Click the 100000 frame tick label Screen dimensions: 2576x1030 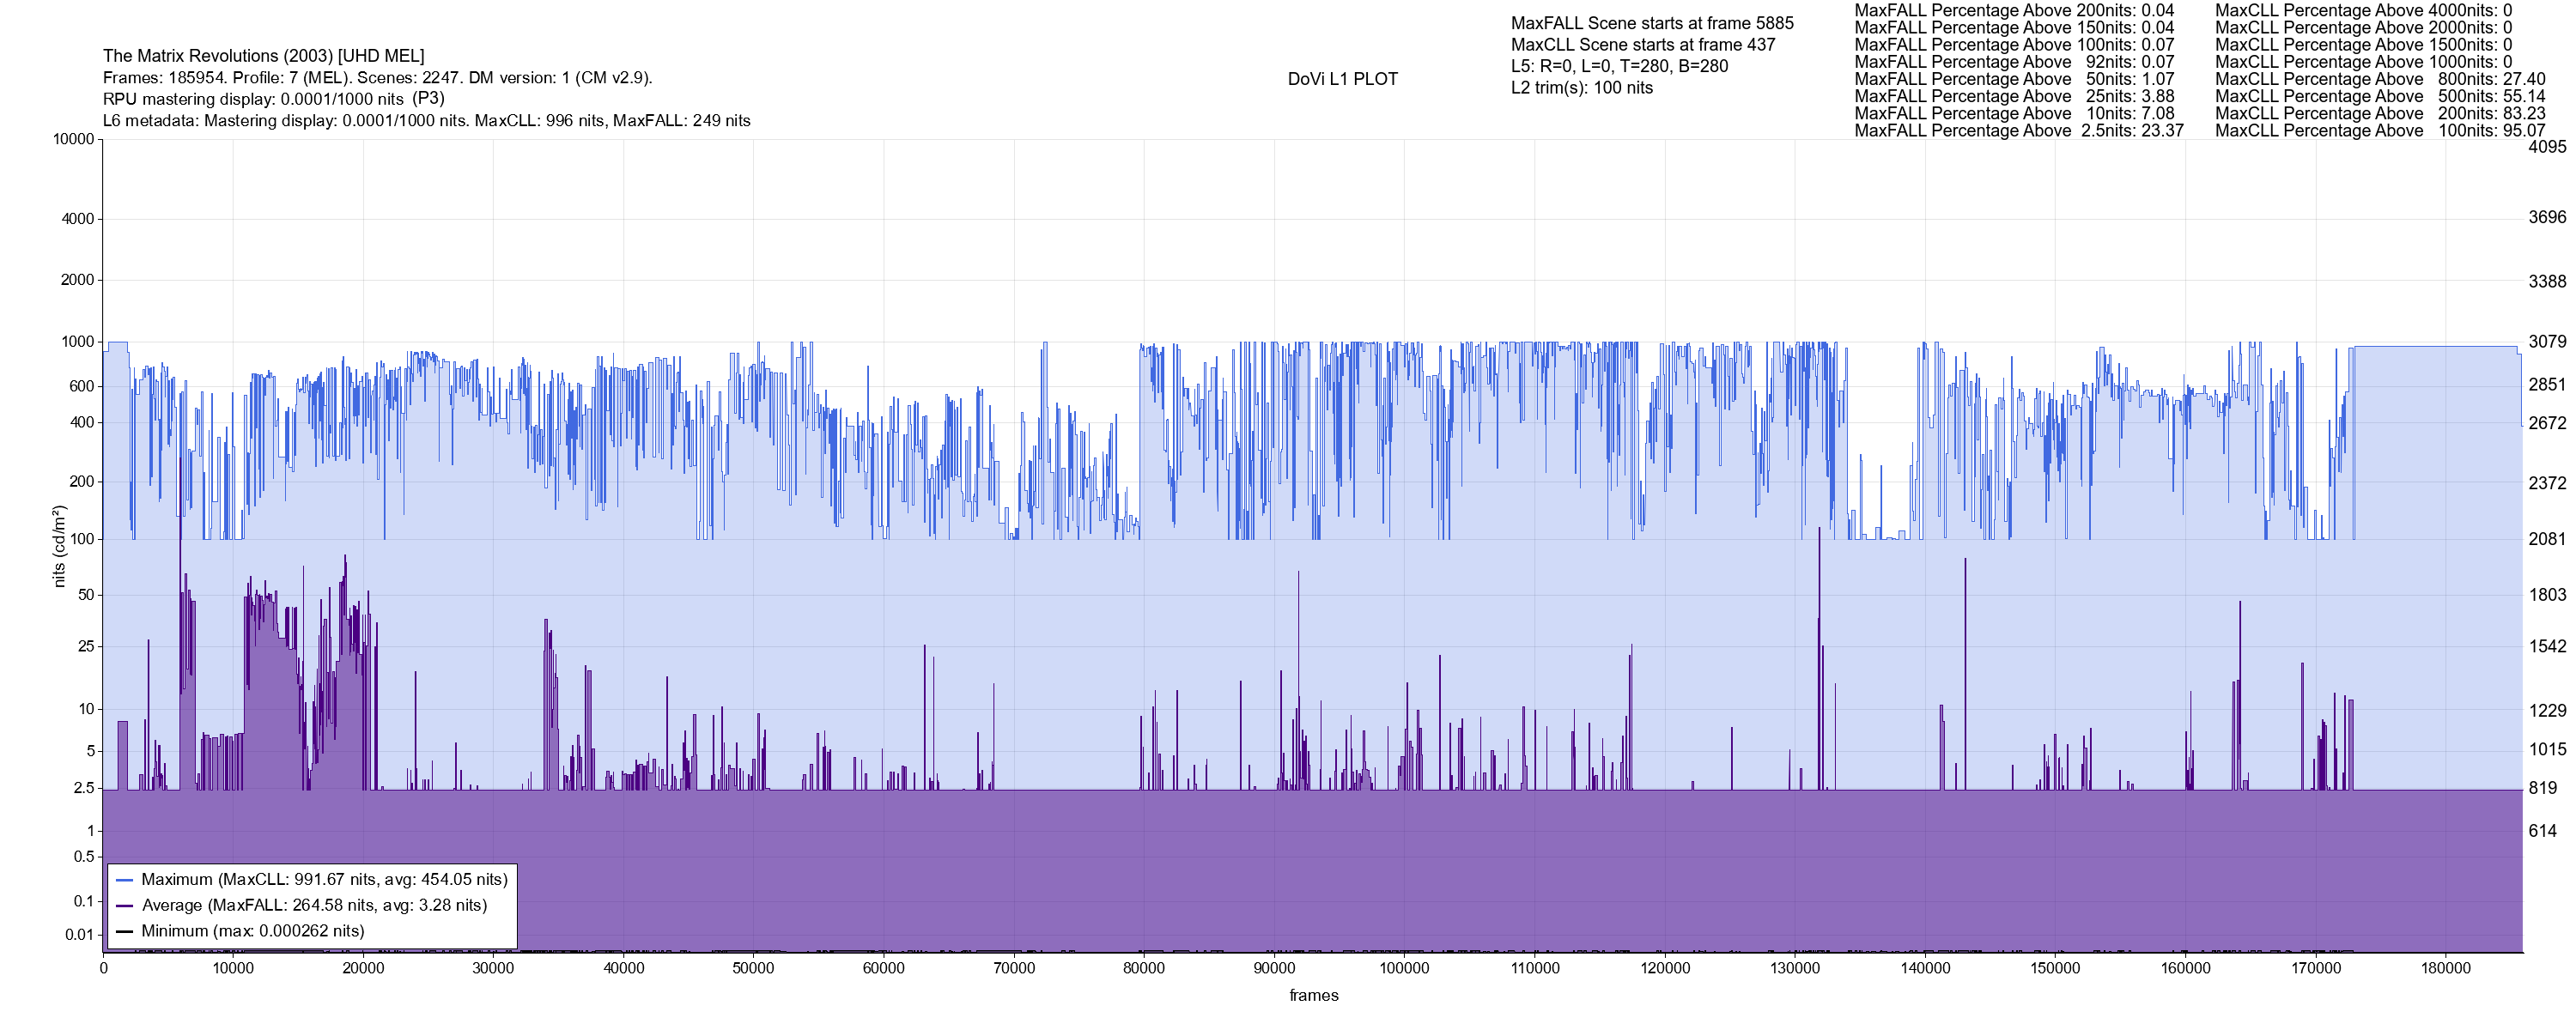click(1404, 968)
